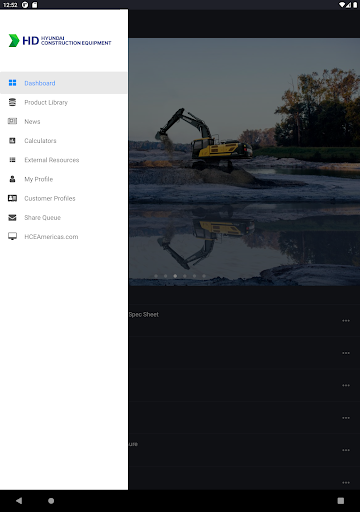Image resolution: width=360 pixels, height=512 pixels.
Task: Click the News newspaper icon
Action: [x=12, y=121]
